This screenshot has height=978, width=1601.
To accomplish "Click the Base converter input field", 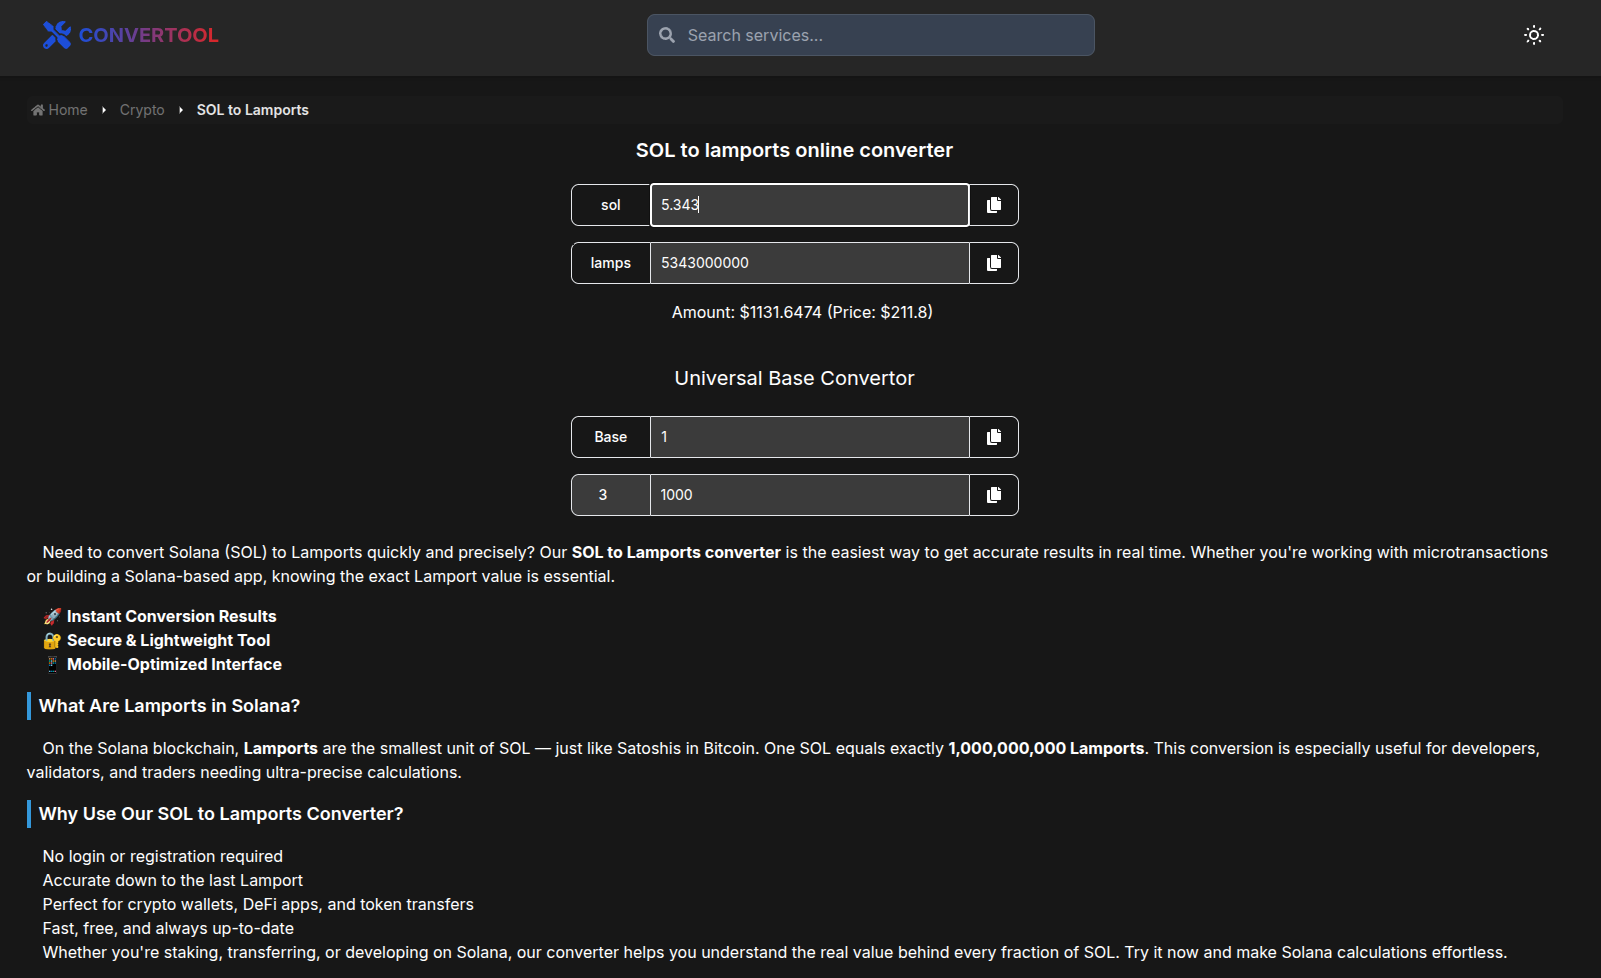I will 809,436.
